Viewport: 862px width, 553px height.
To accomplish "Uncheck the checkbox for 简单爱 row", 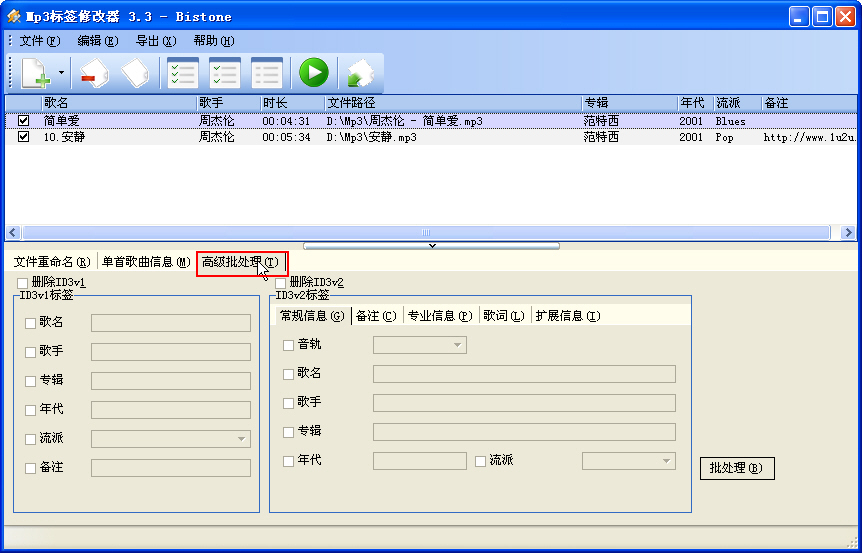I will coord(24,121).
